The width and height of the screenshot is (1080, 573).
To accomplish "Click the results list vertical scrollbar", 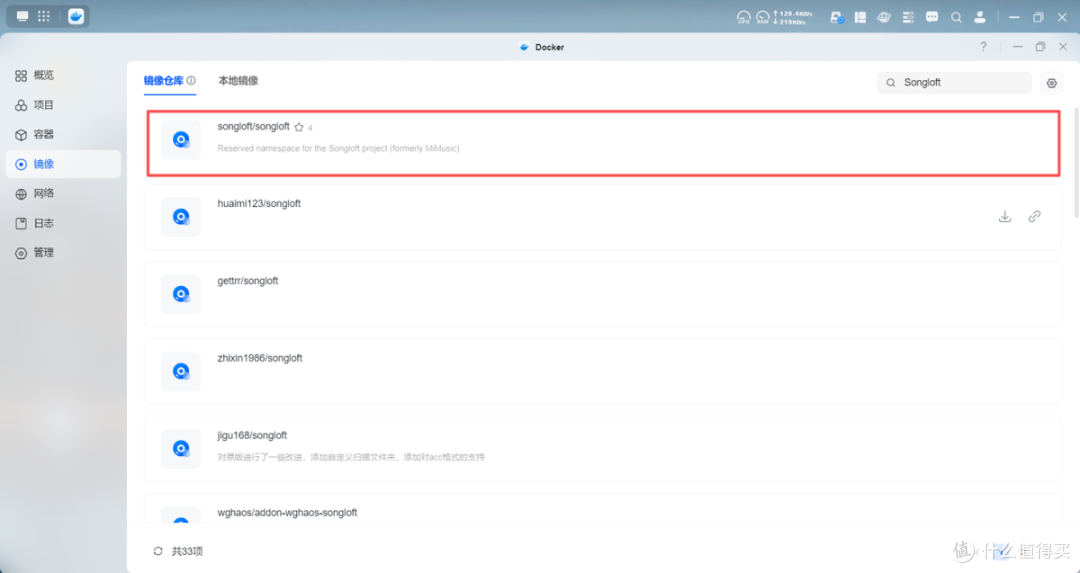I will pyautogui.click(x=1077, y=162).
